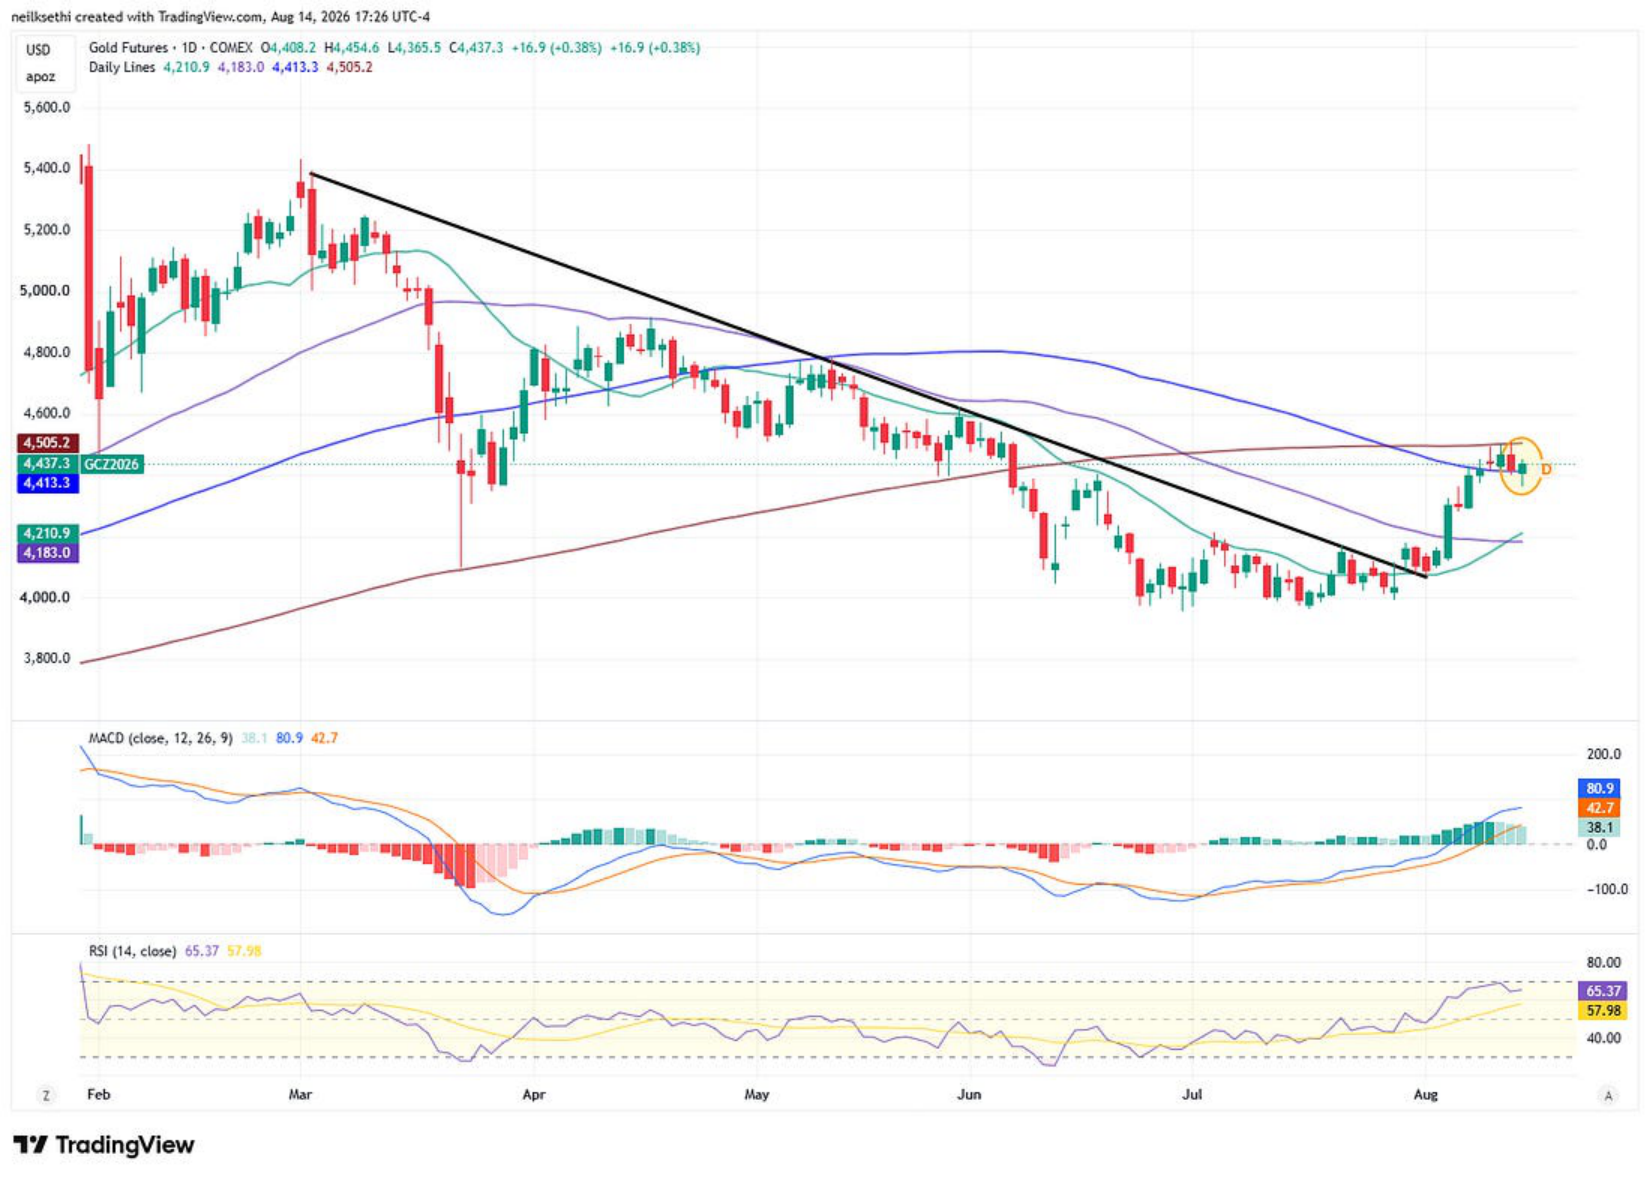Click the yellow 57.98 RSI tag on right
Image resolution: width=1650 pixels, height=1179 pixels.
click(x=1602, y=1011)
